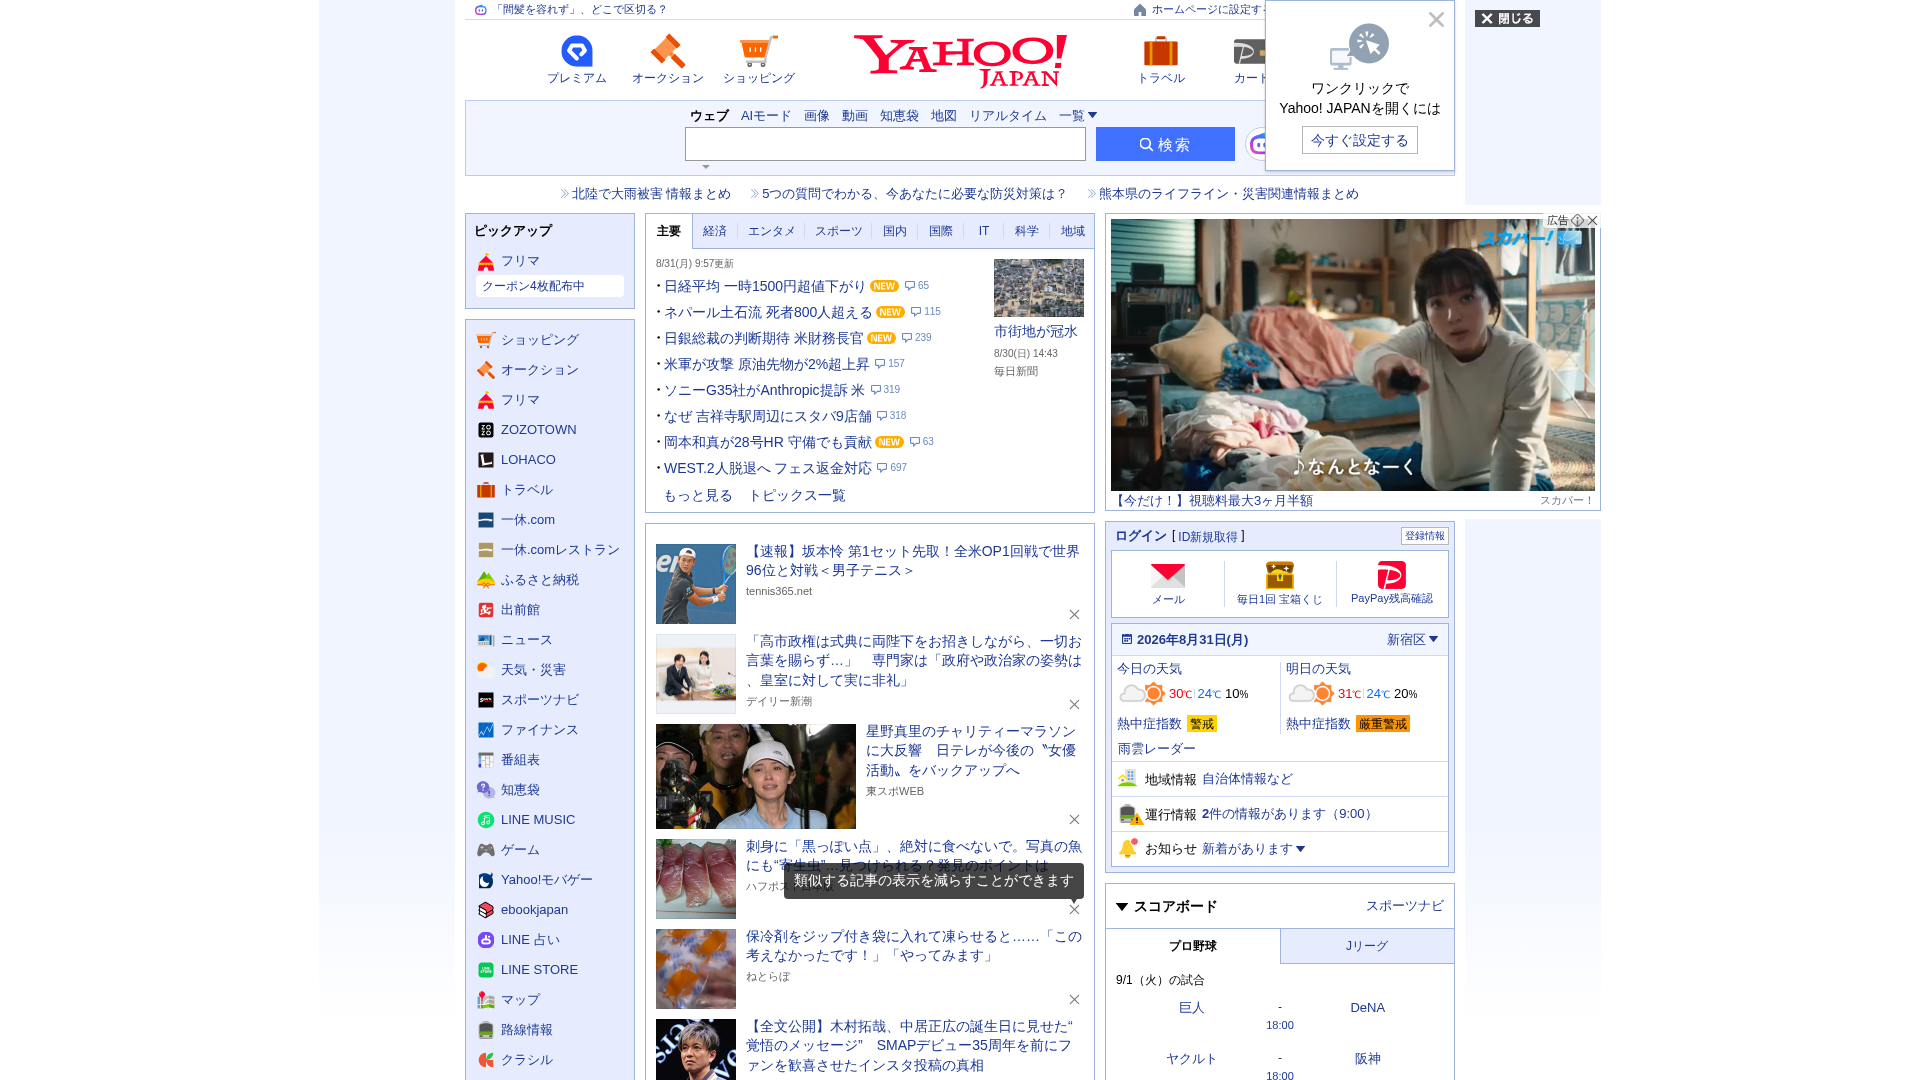
Task: Open 日経平均 一時1500円超値下がり headline
Action: 766,286
